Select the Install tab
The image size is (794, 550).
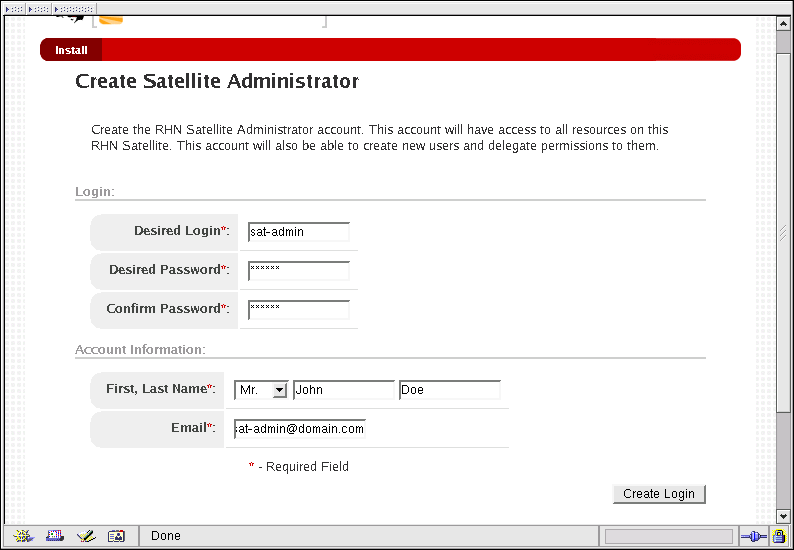(x=71, y=50)
